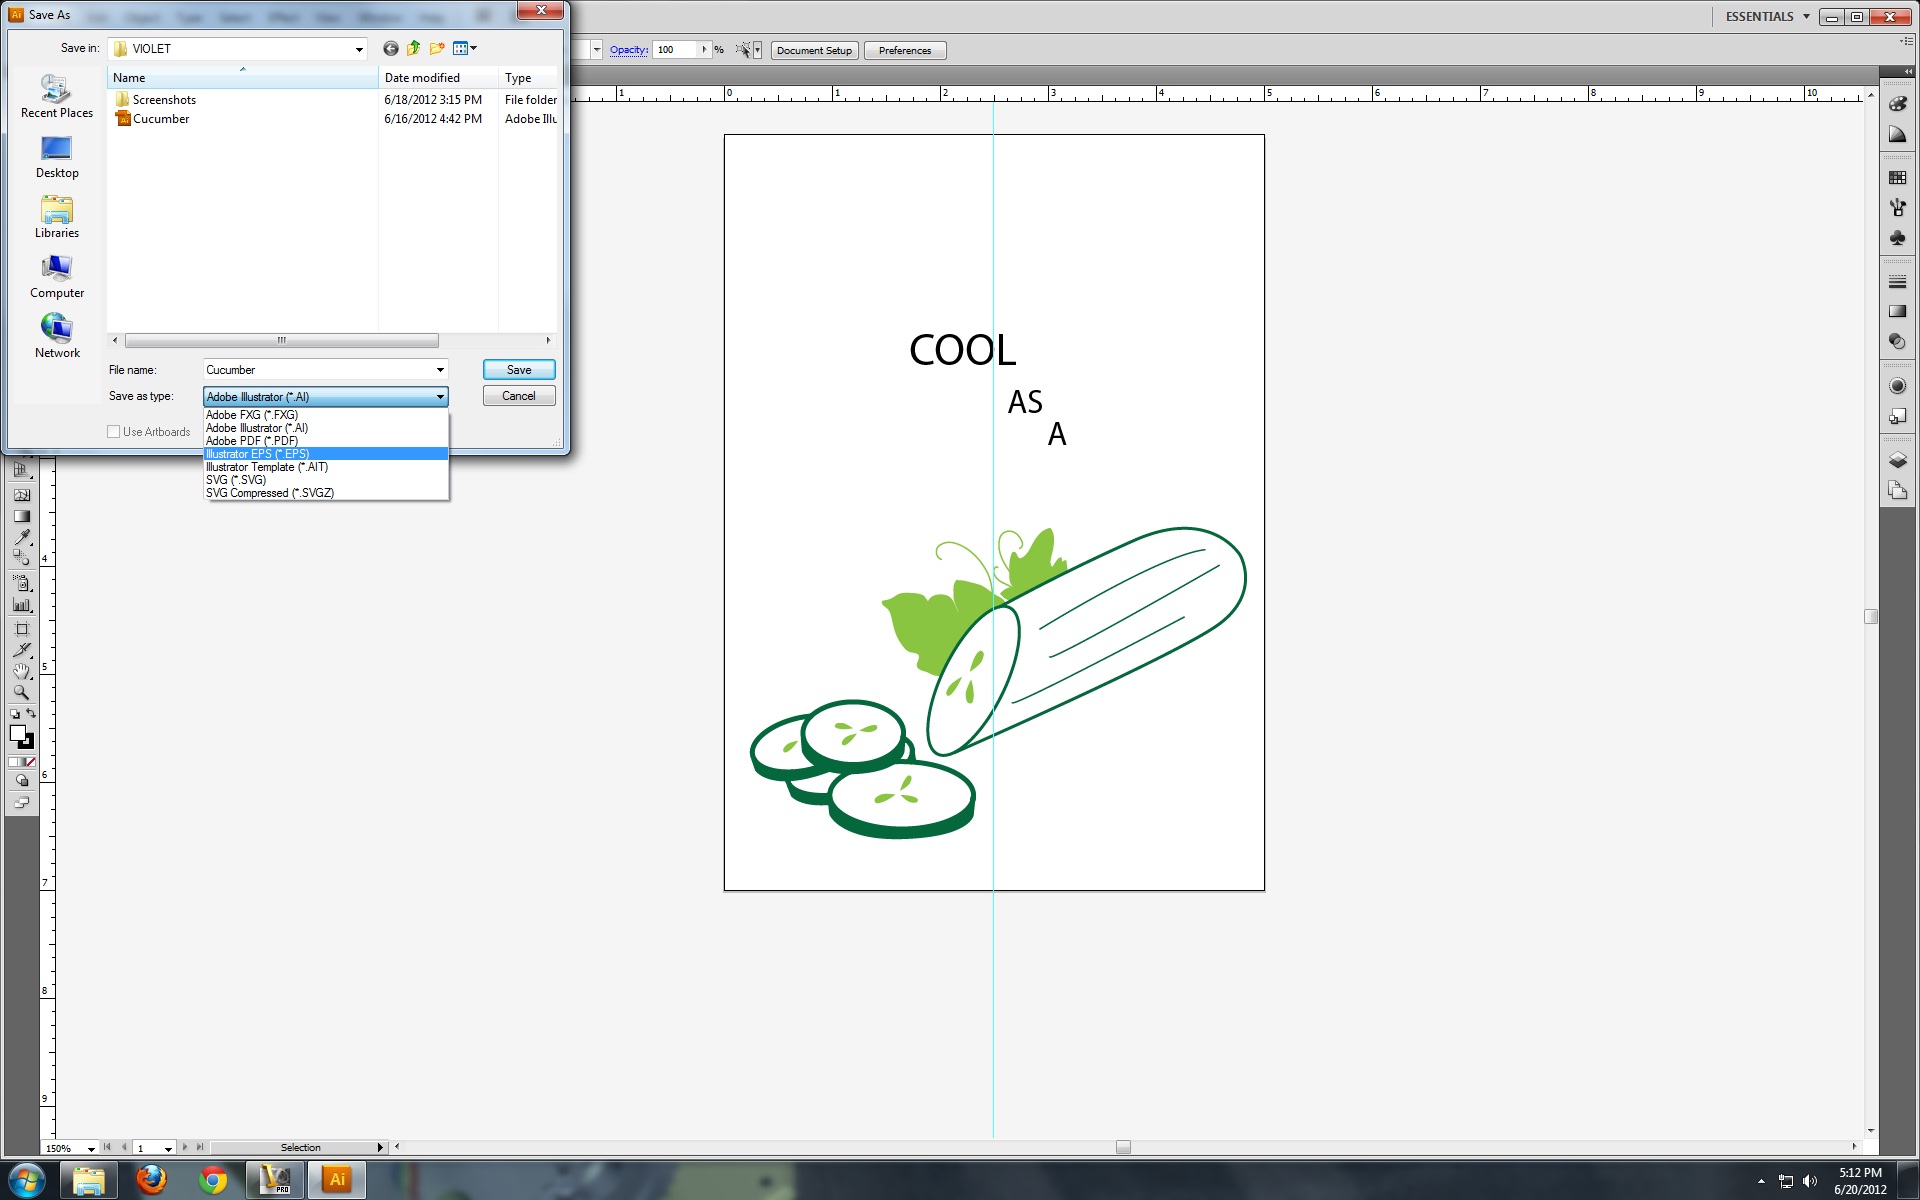
Task: Open the Gradient panel icon in dock
Action: [x=1897, y=312]
